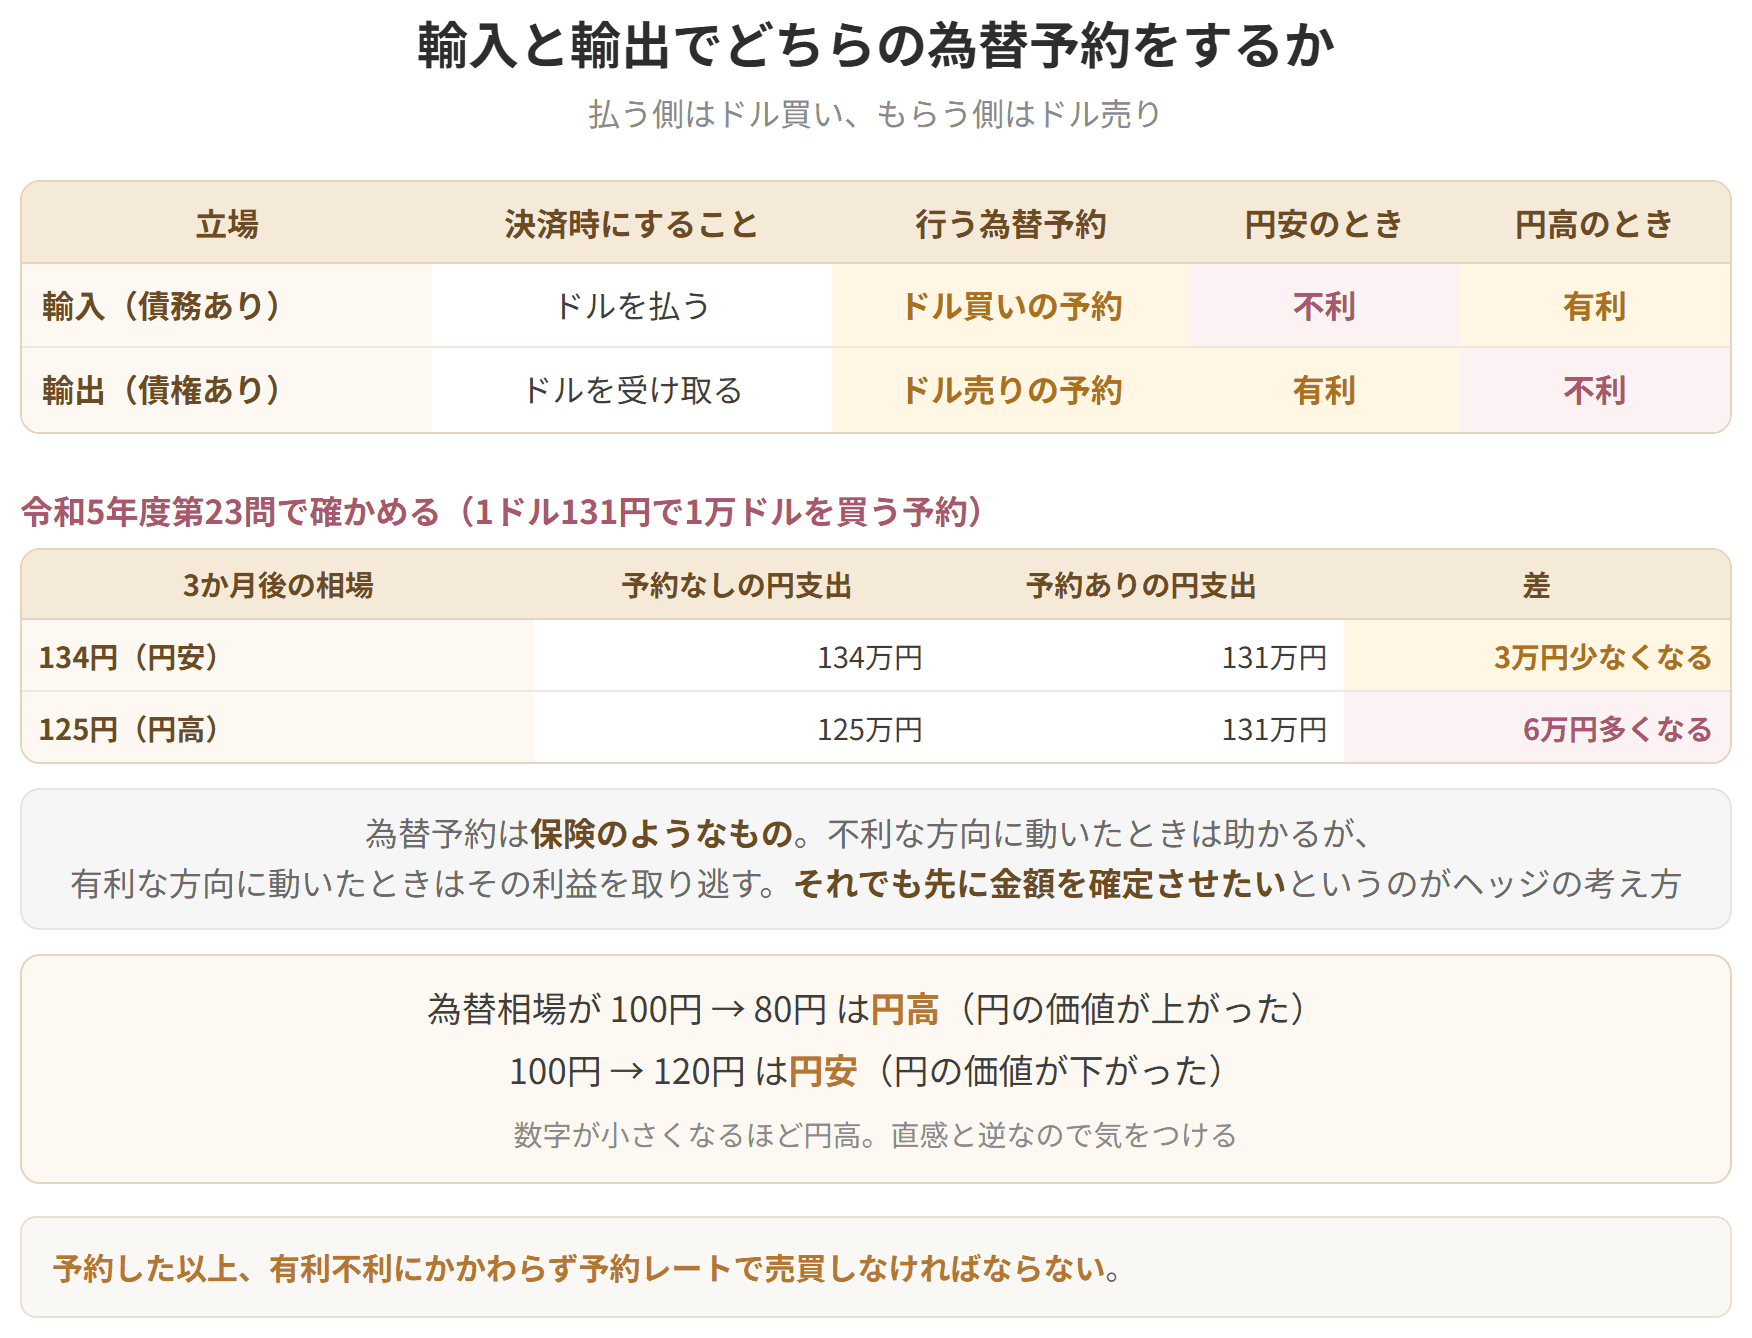Click 有利 in the 輸入 row

pos(1594,306)
